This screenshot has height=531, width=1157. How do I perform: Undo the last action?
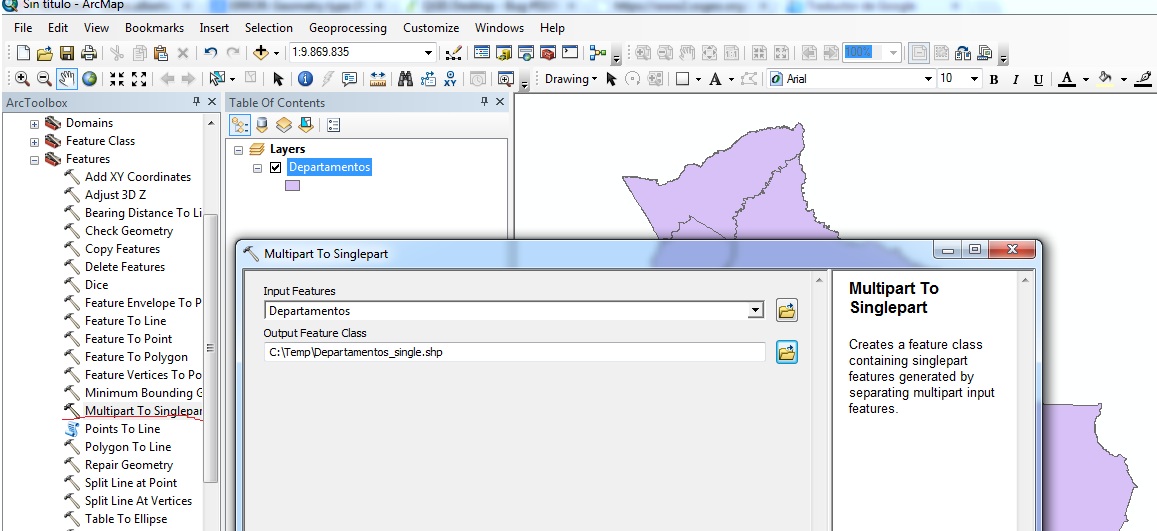(x=210, y=52)
